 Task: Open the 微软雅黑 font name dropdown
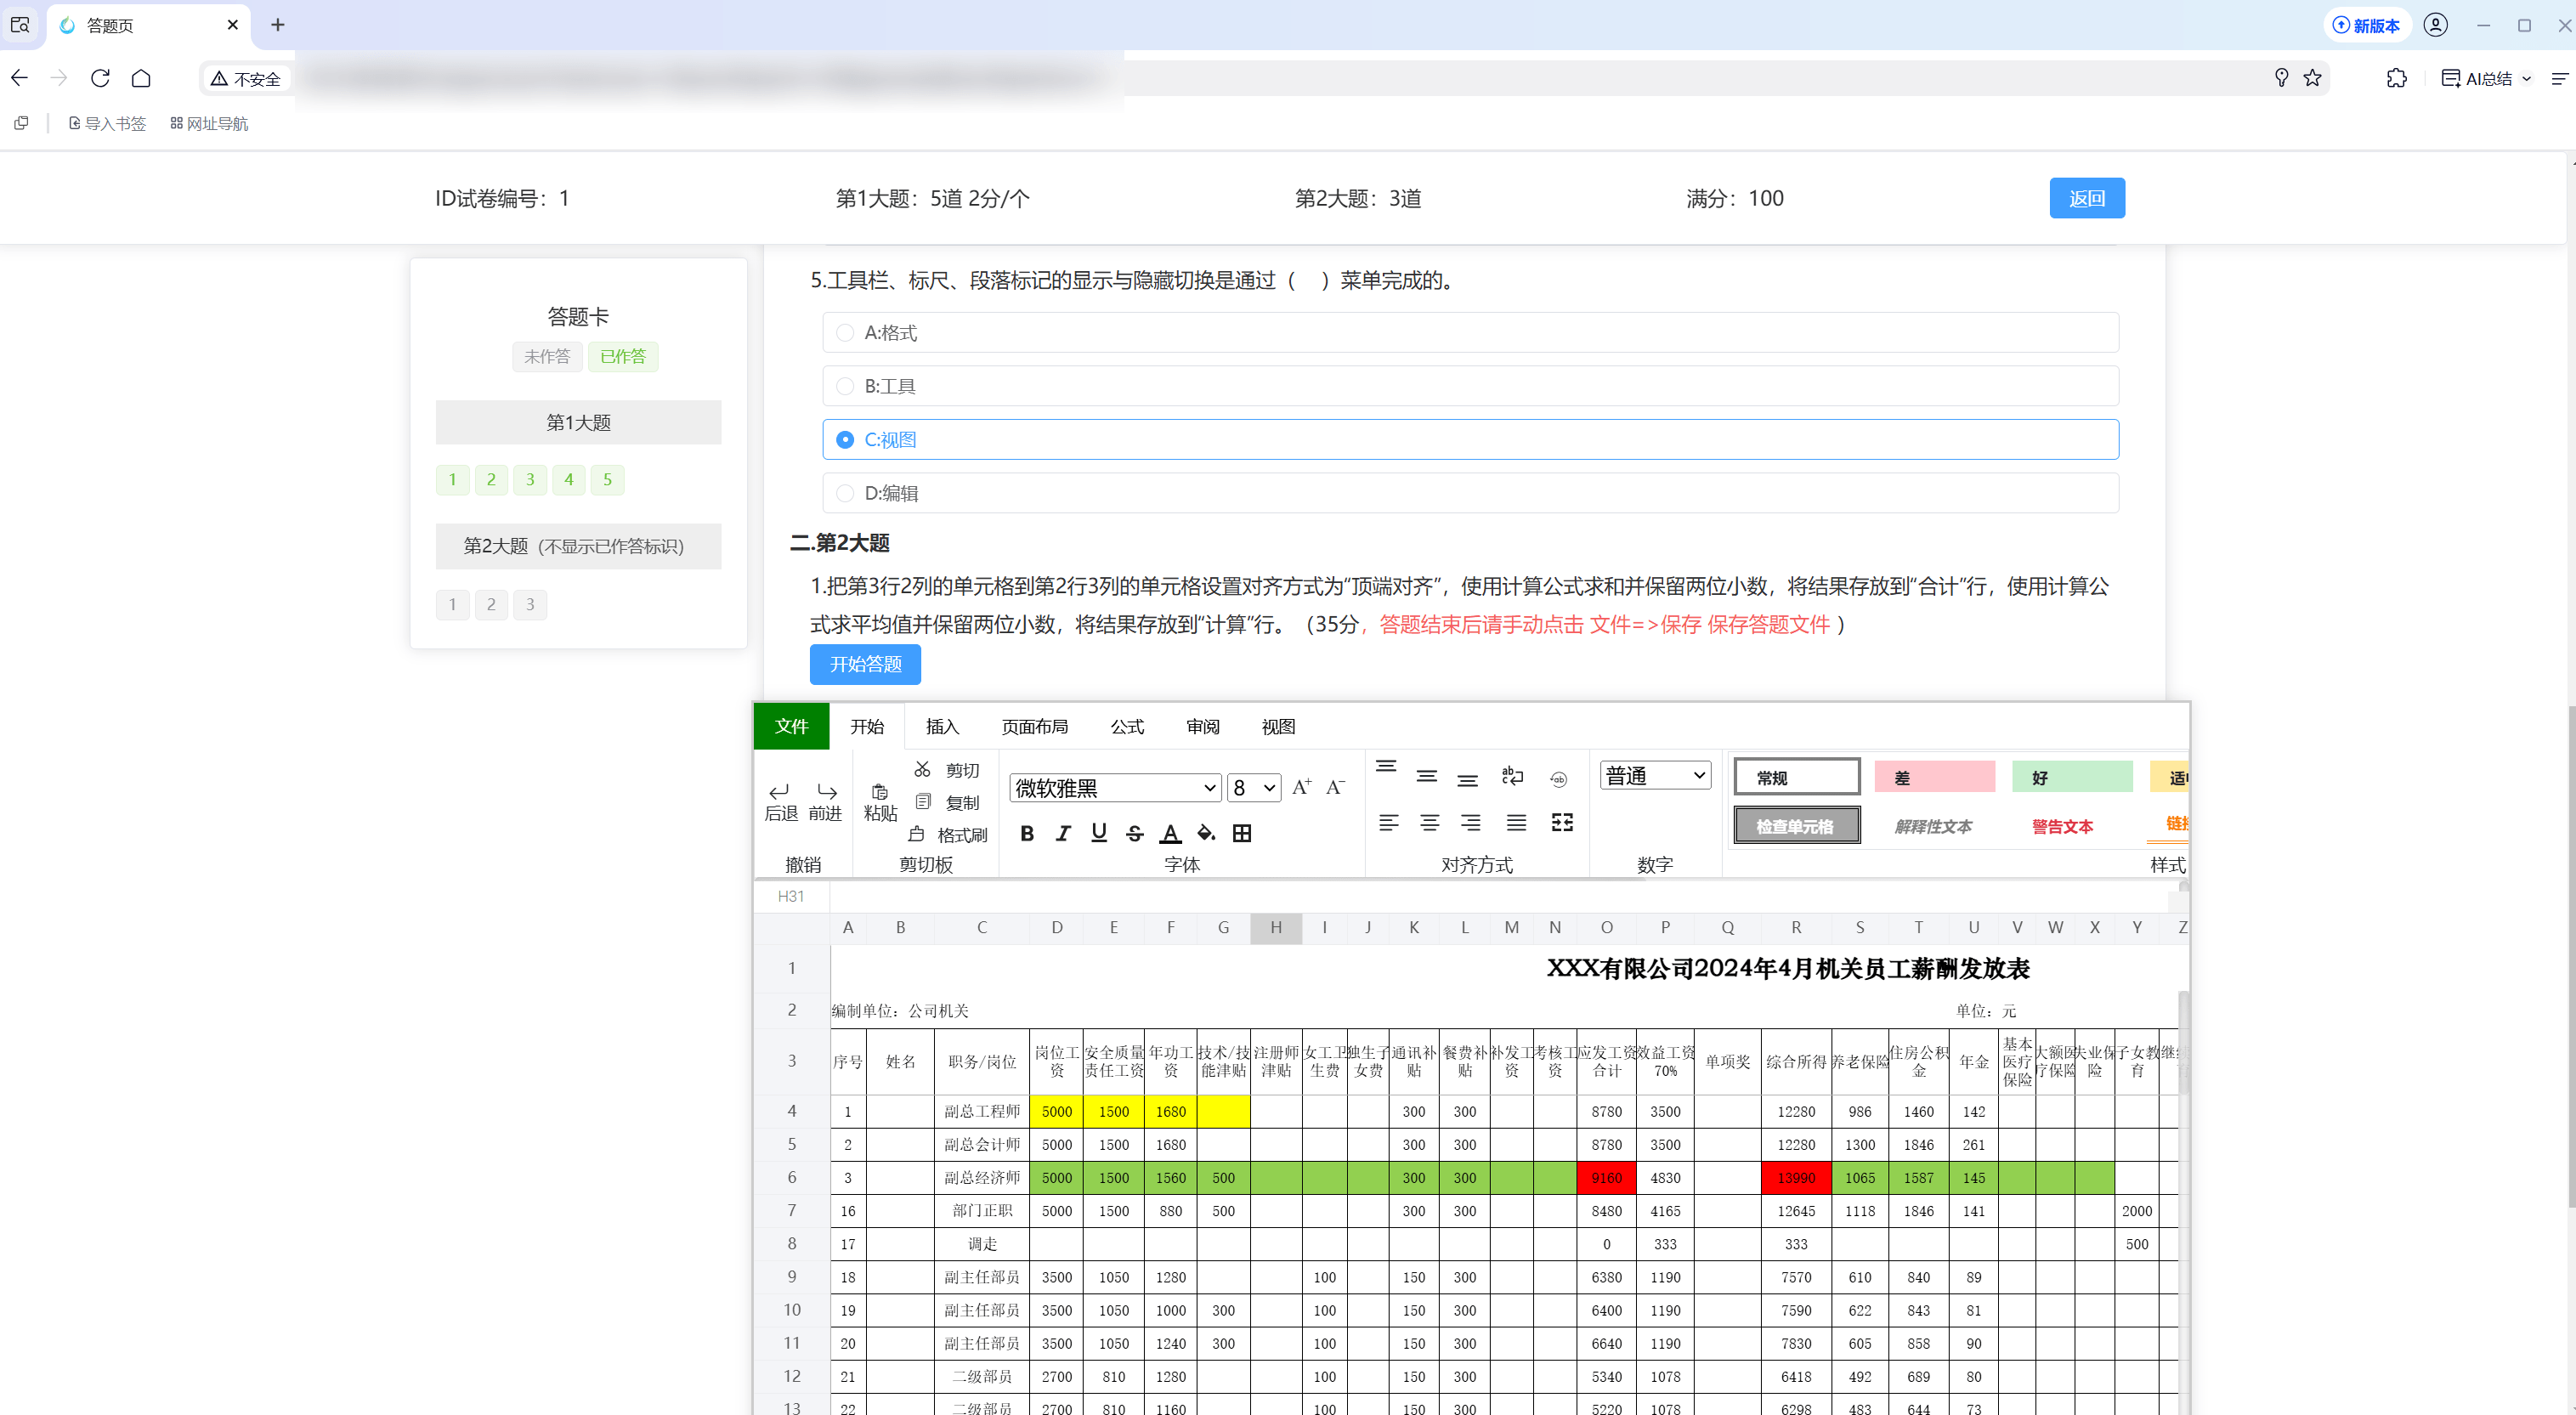pyautogui.click(x=1115, y=788)
